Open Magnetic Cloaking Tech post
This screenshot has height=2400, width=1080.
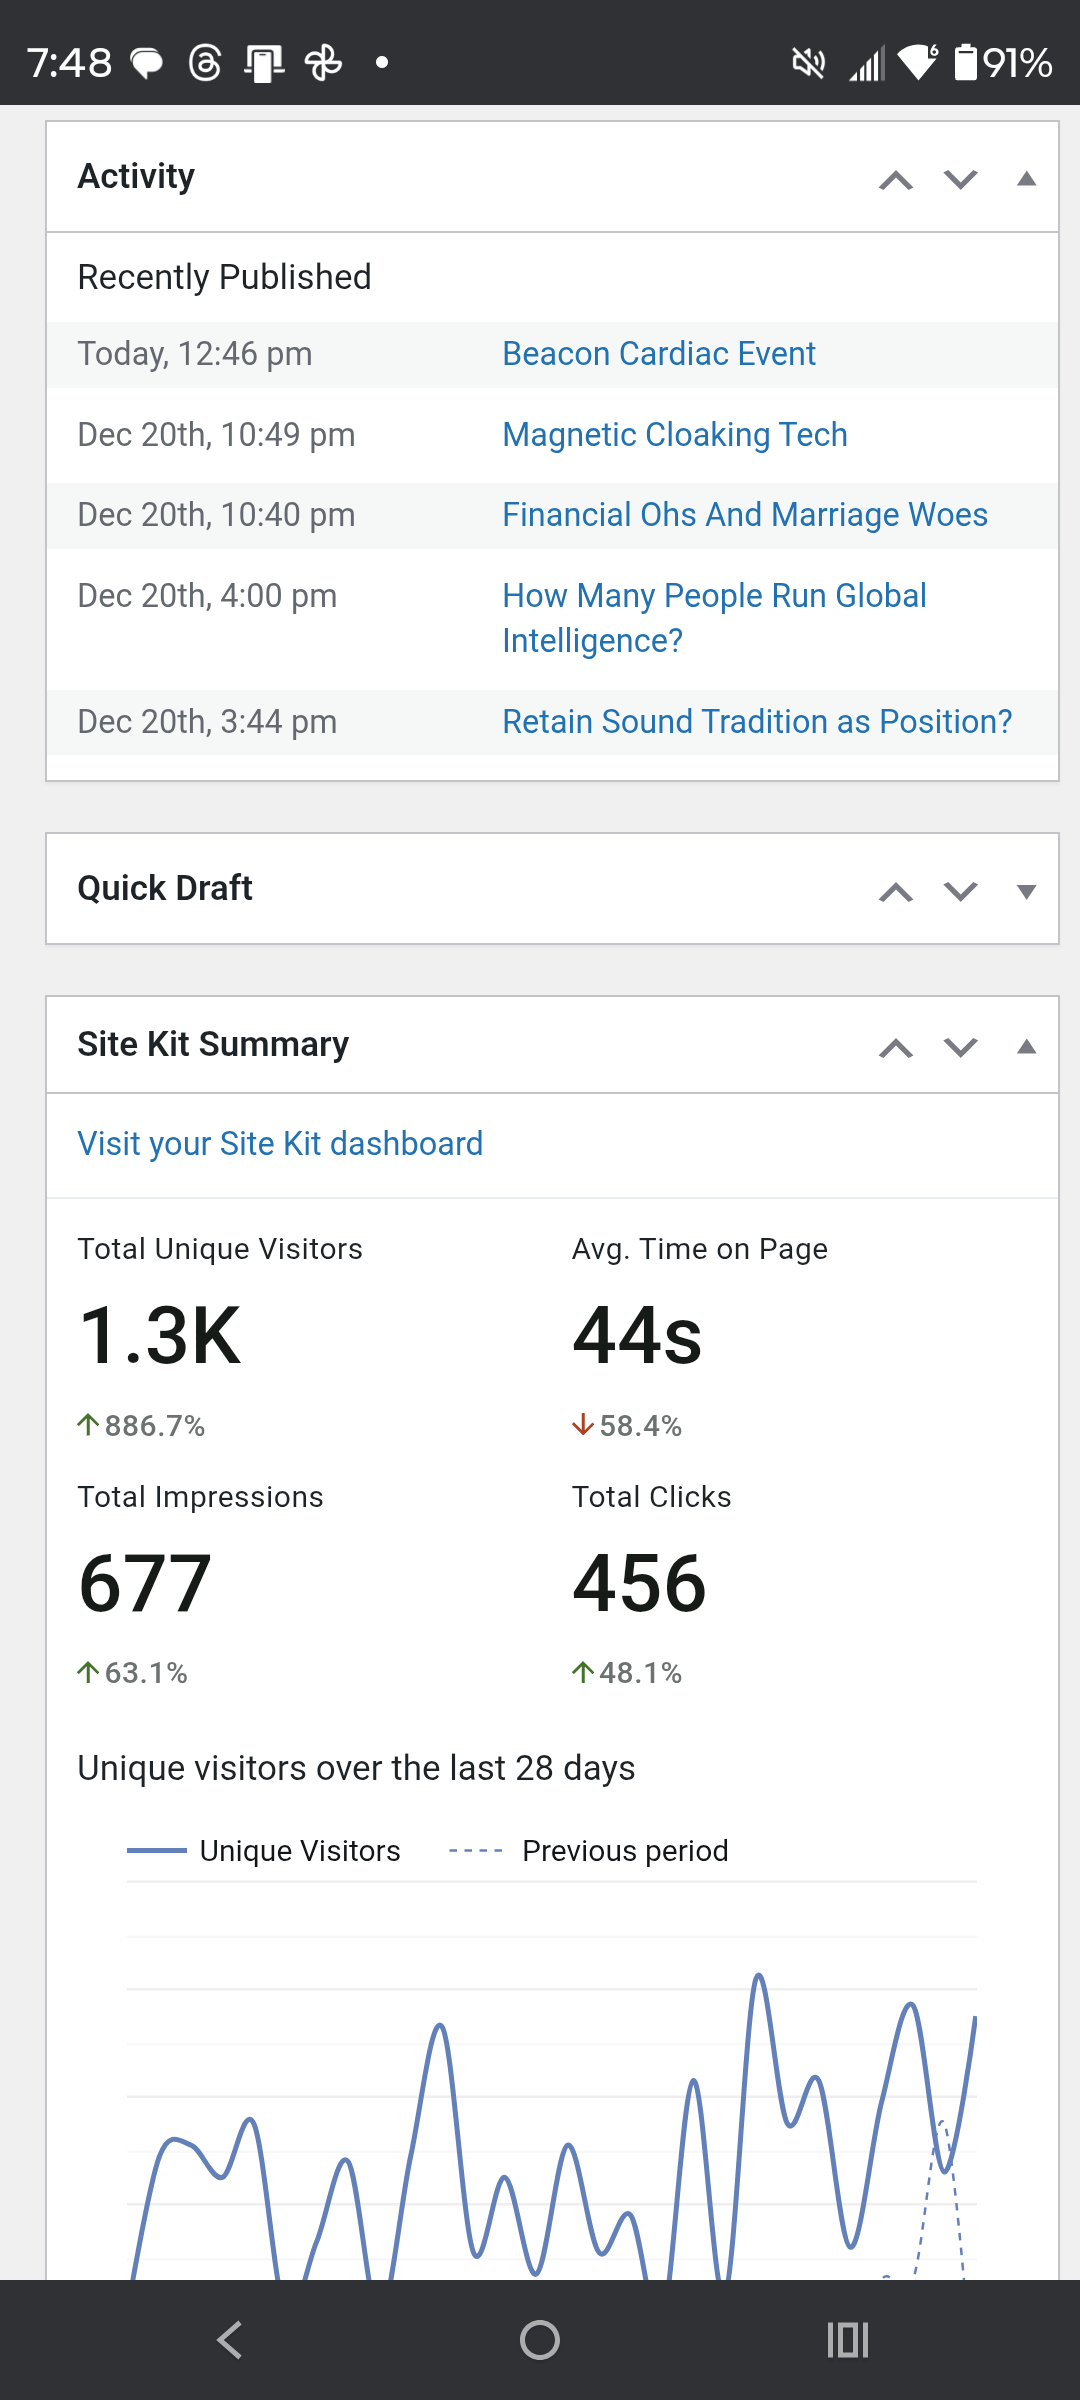pos(674,435)
